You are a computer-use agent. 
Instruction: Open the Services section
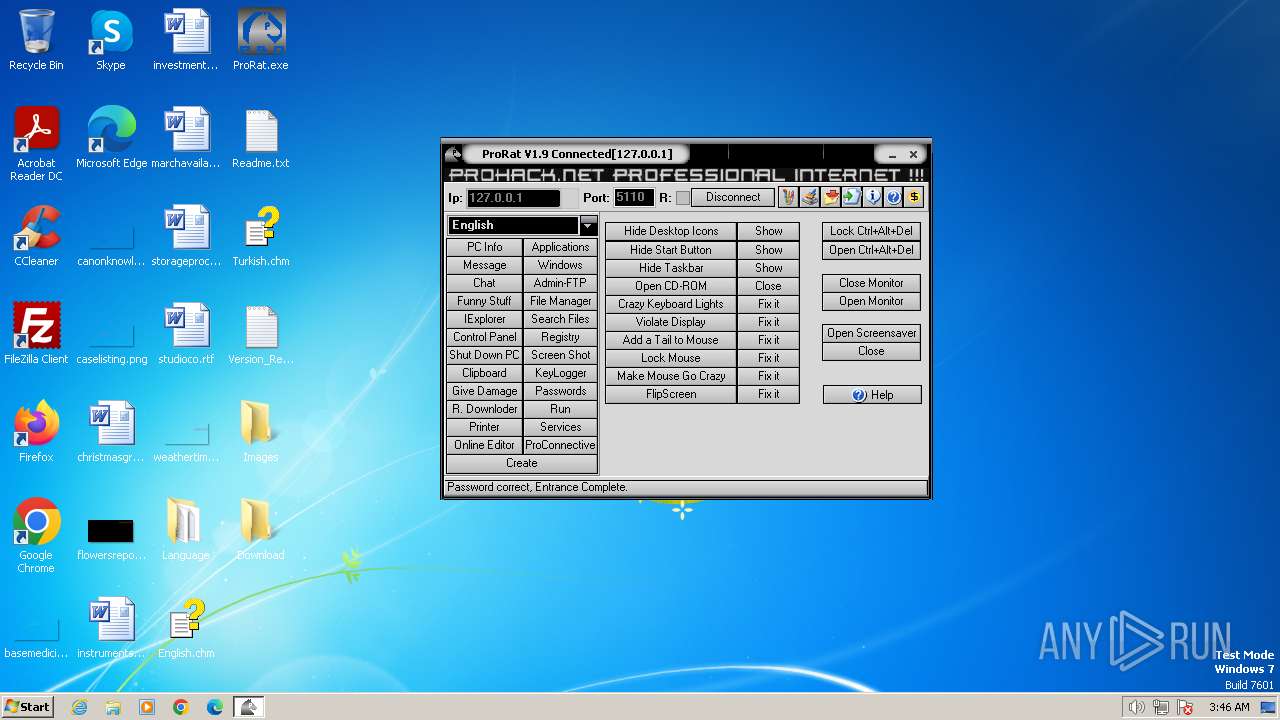click(560, 427)
